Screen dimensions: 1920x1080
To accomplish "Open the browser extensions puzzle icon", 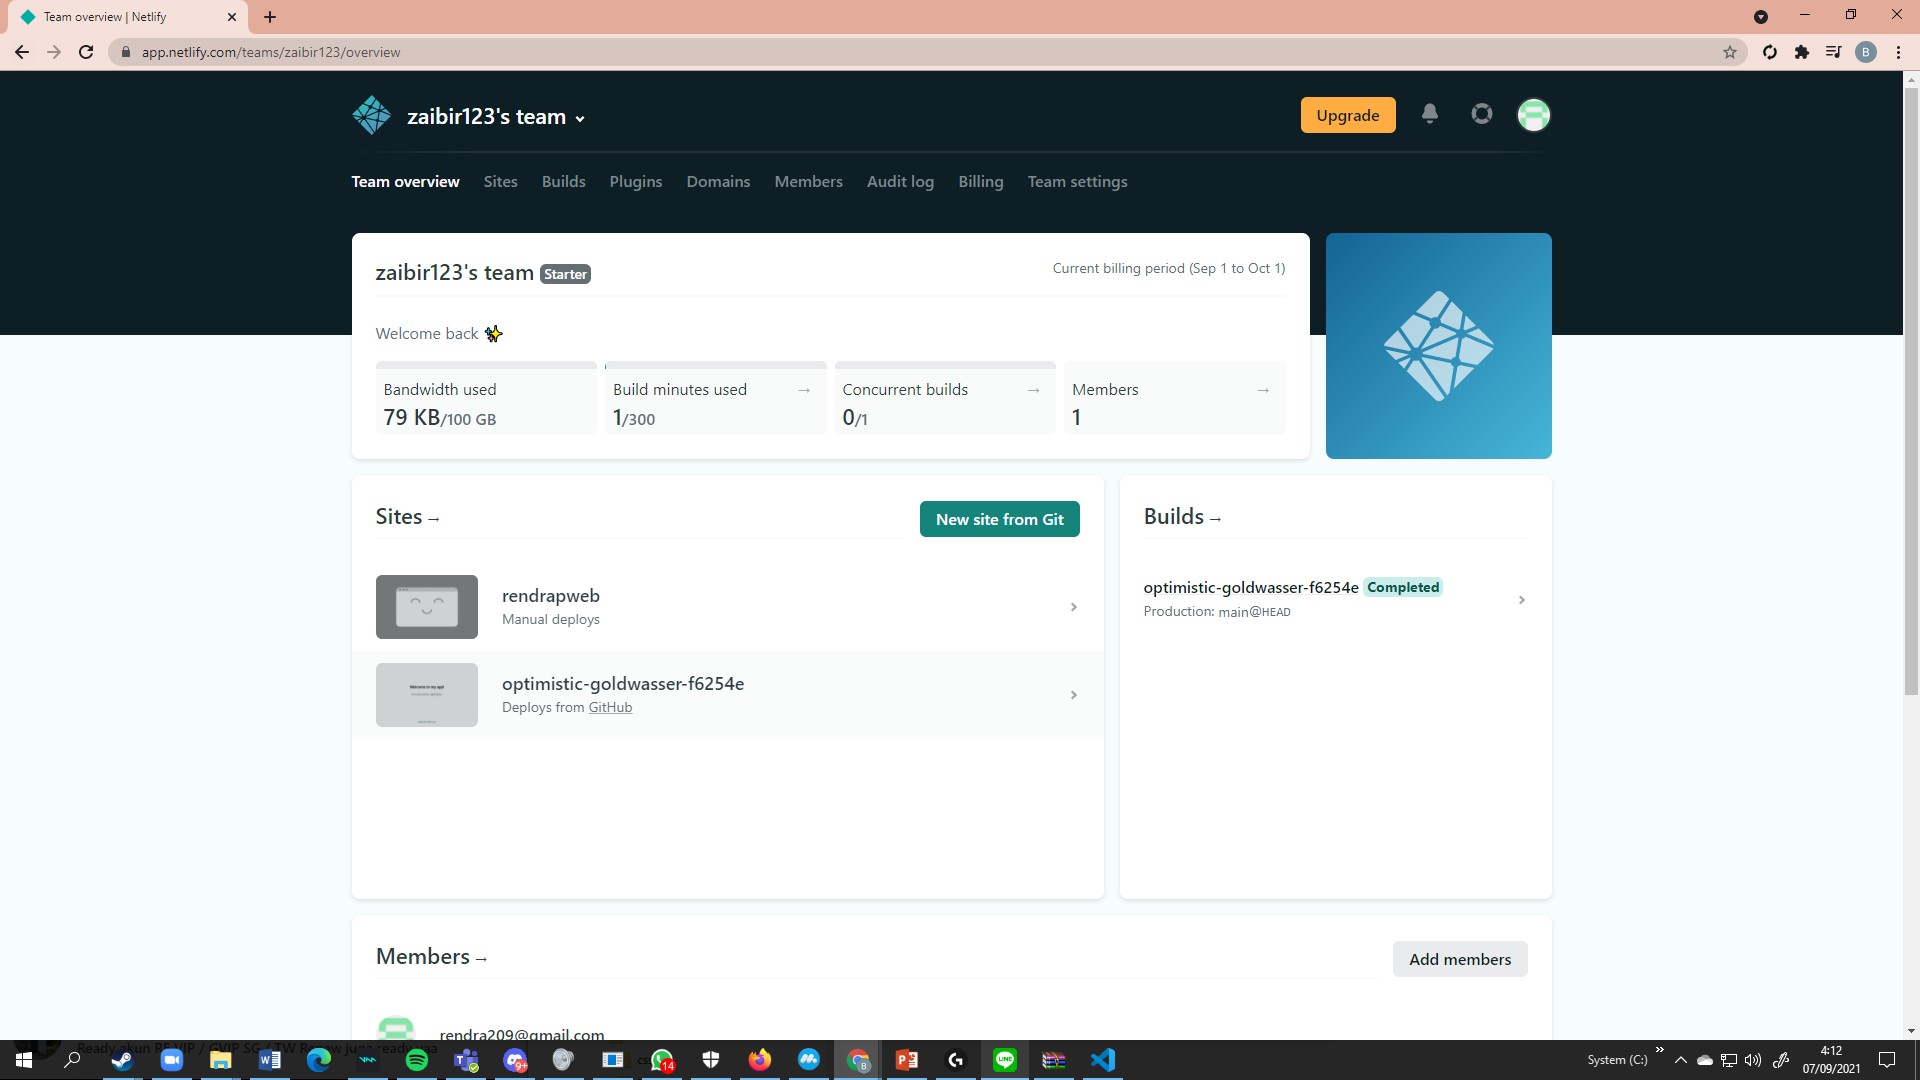I will click(1802, 52).
